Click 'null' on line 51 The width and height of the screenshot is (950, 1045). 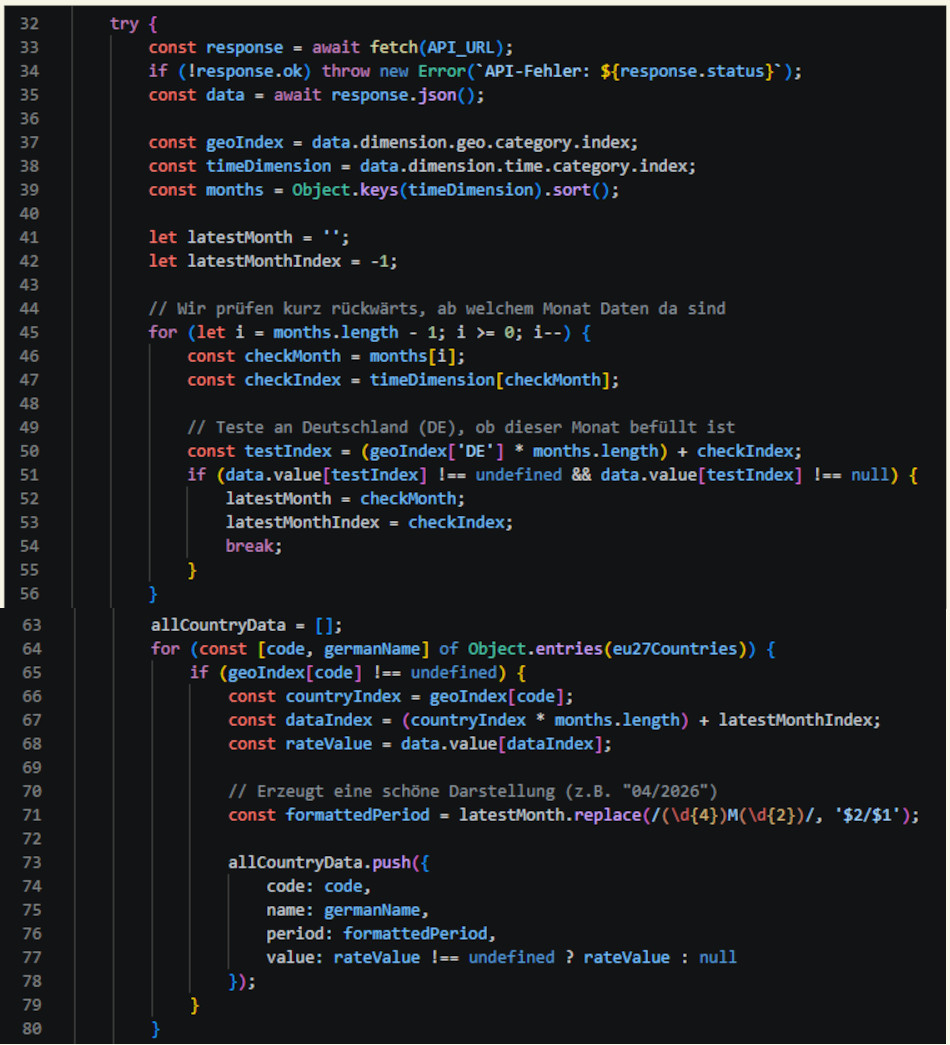870,475
